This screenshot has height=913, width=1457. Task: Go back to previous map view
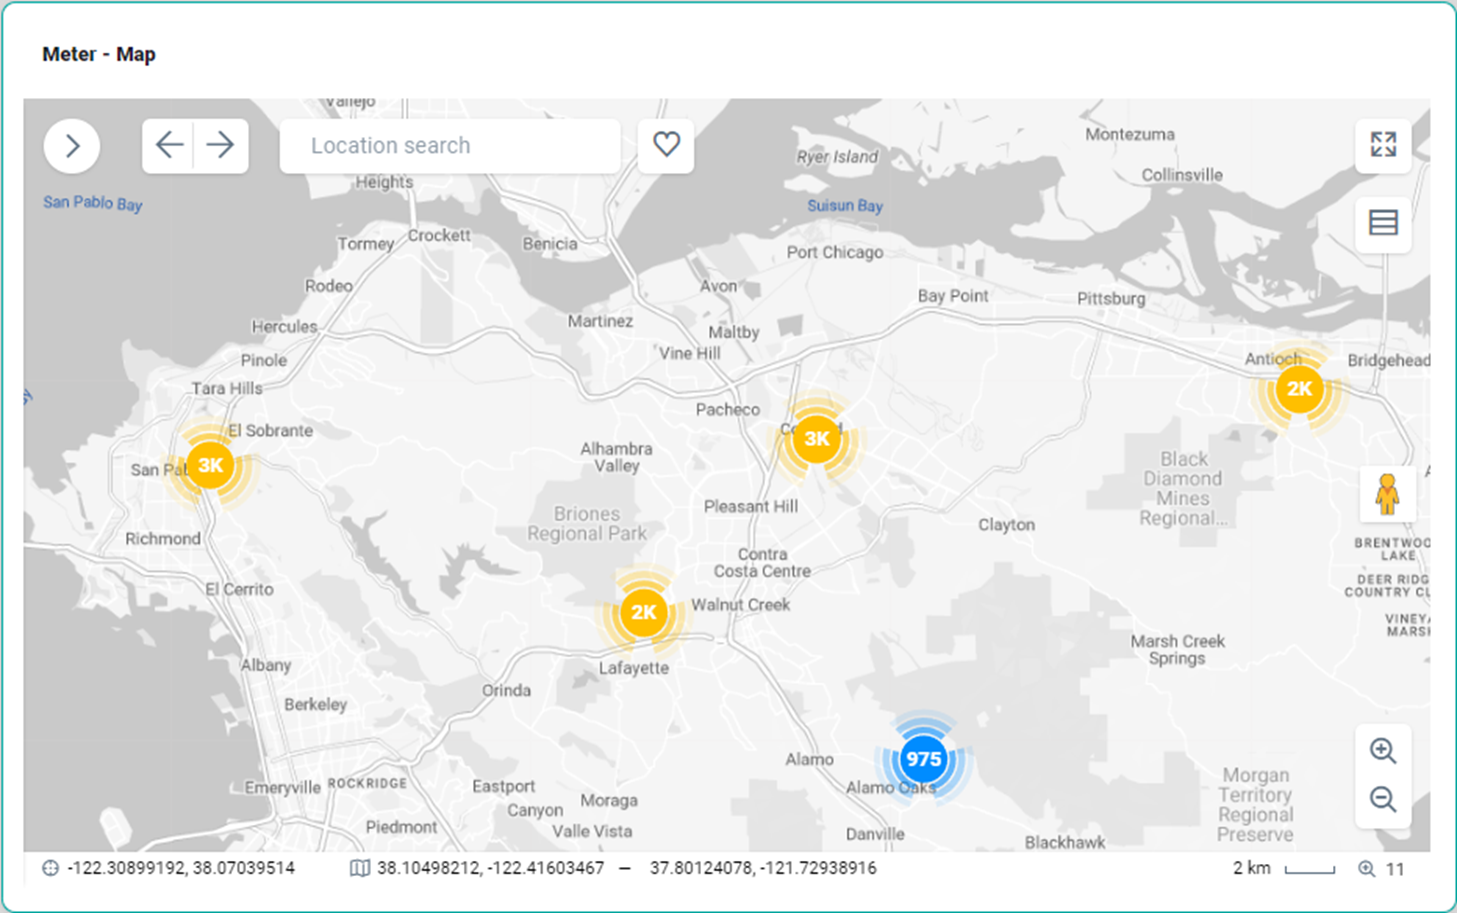[169, 146]
